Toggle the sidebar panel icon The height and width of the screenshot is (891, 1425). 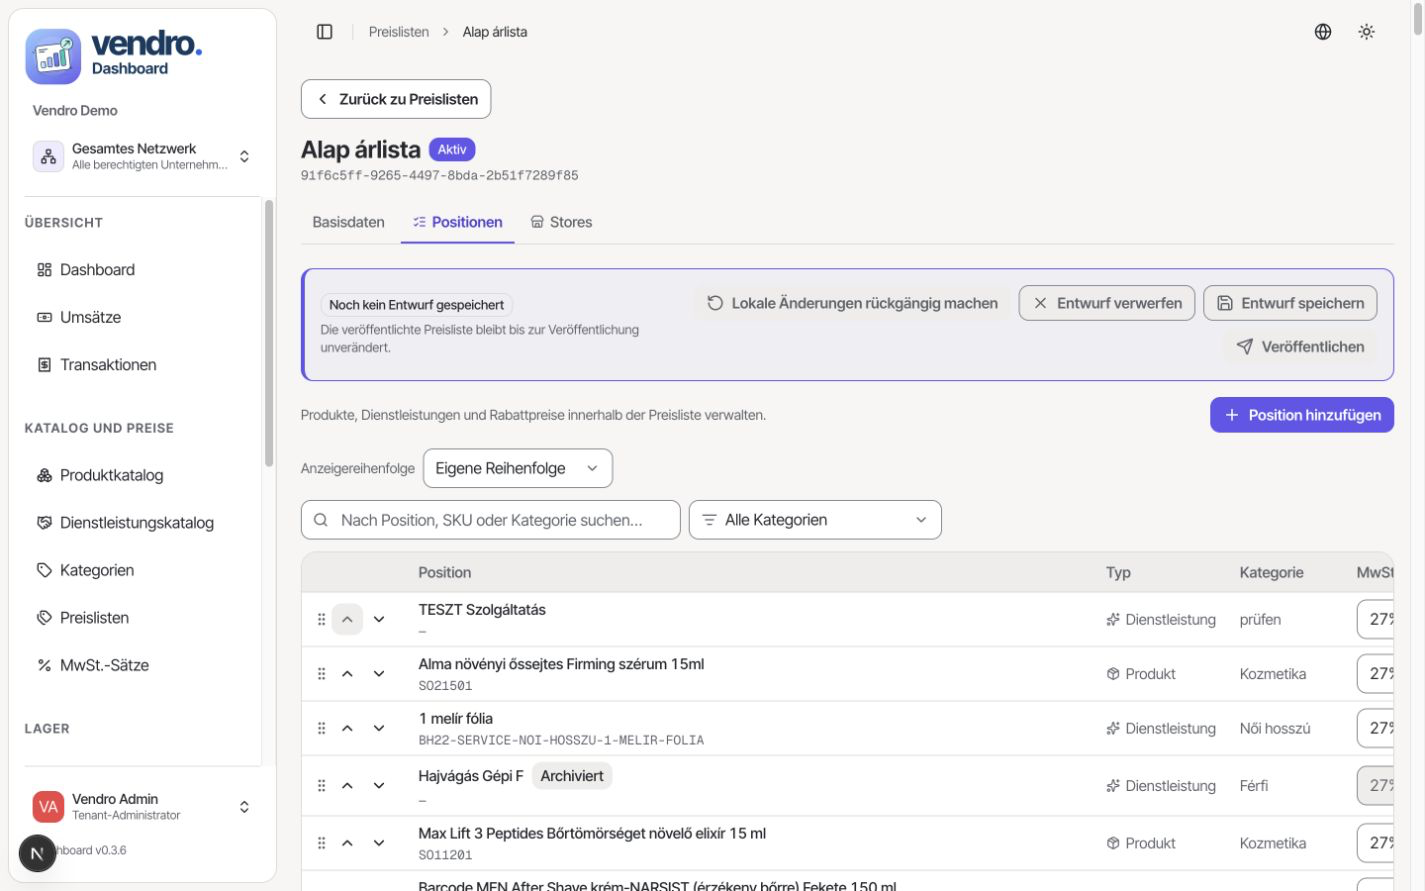coord(324,32)
